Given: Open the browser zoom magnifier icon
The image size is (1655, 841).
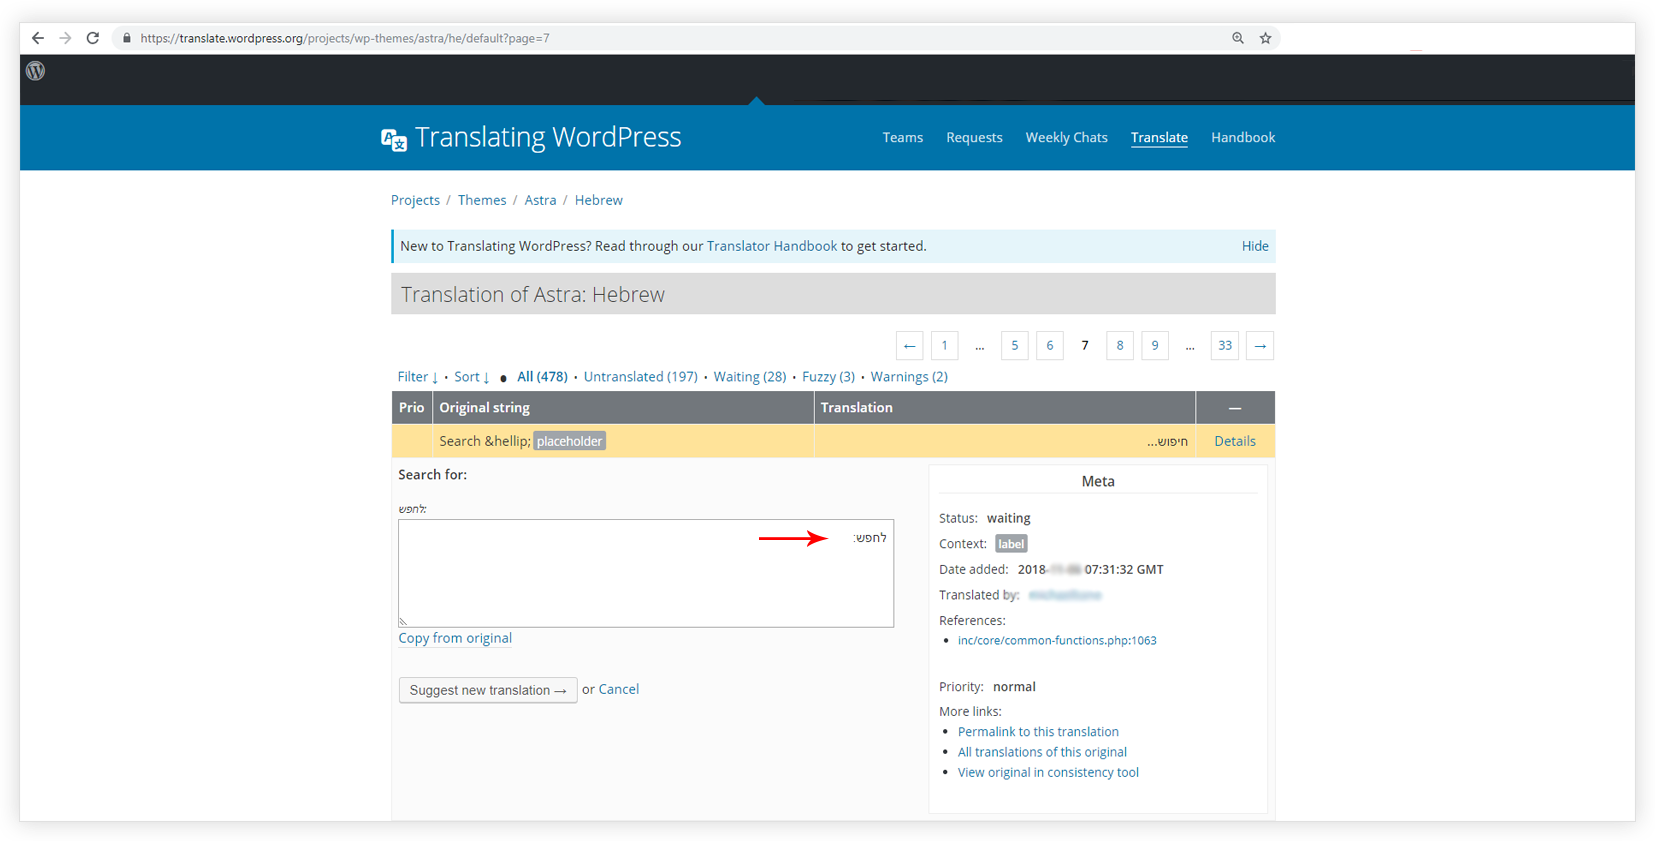Looking at the screenshot, I should tap(1238, 38).
